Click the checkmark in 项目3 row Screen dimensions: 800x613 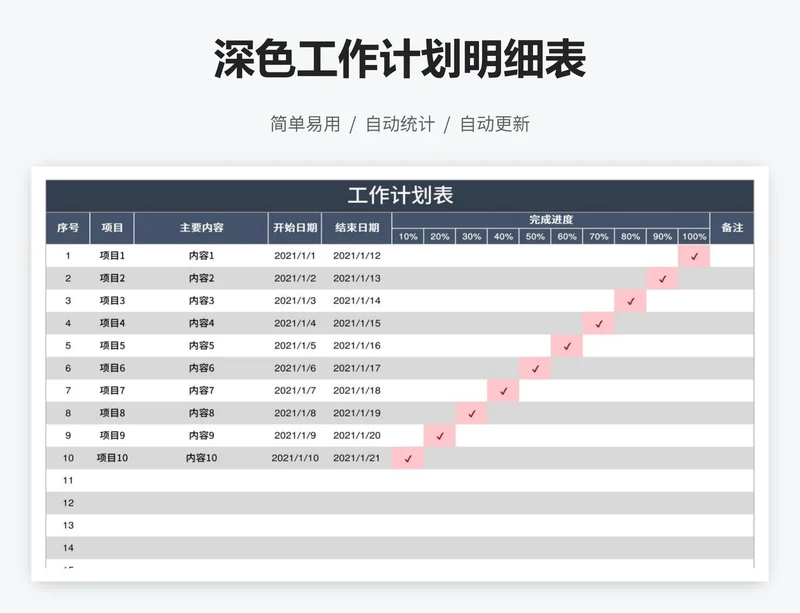point(631,301)
